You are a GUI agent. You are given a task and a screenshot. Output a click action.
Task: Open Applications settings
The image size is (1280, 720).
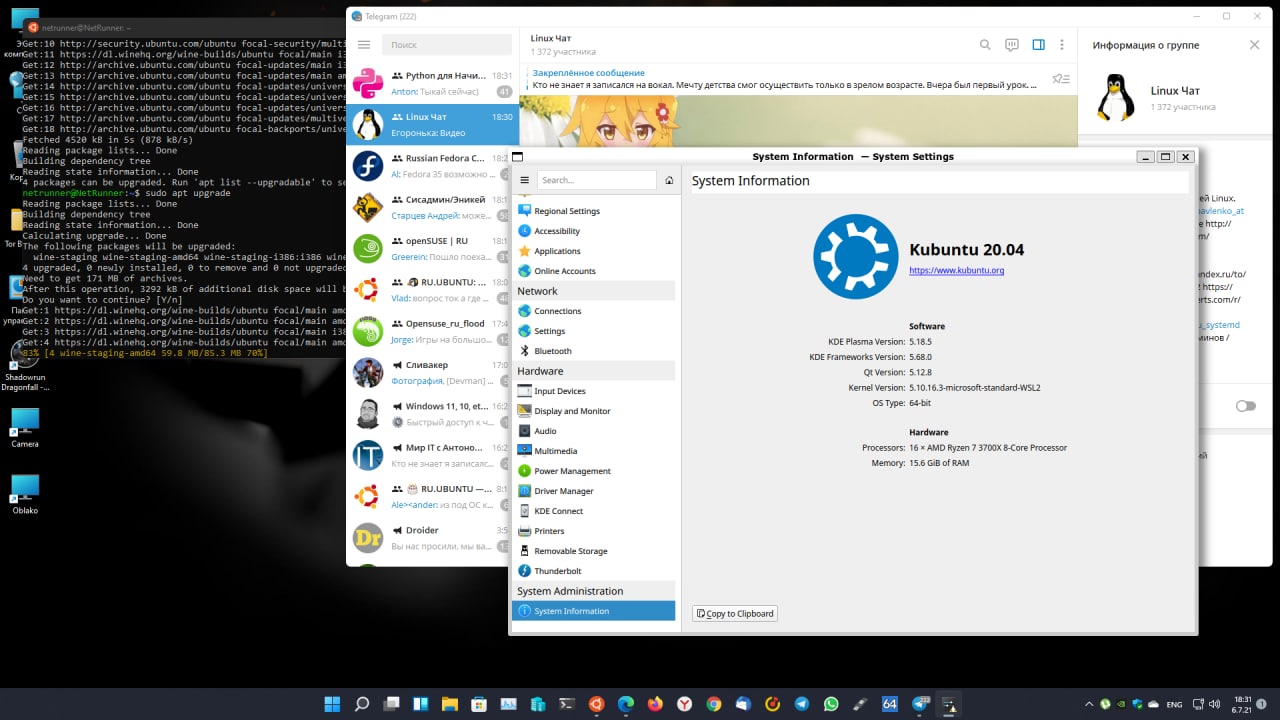(594, 251)
